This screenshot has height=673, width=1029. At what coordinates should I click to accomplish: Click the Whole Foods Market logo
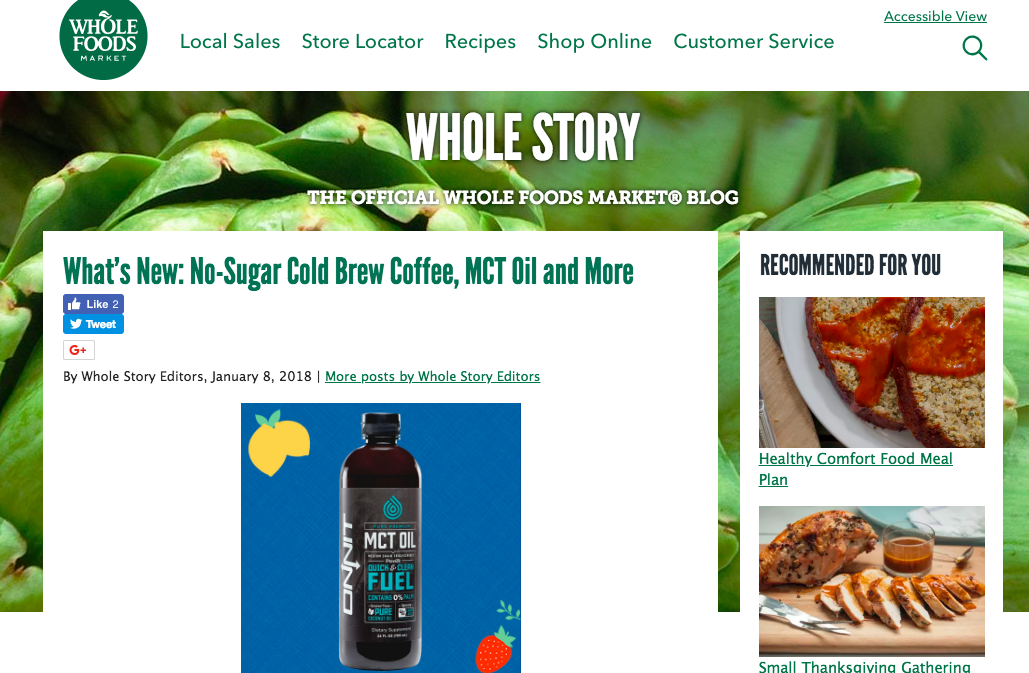tap(103, 39)
